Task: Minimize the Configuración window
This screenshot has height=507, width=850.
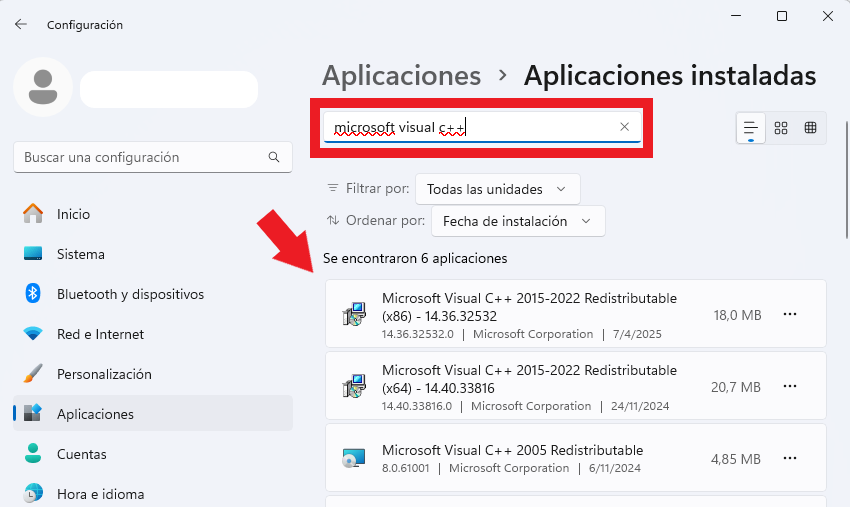Action: 736,16
